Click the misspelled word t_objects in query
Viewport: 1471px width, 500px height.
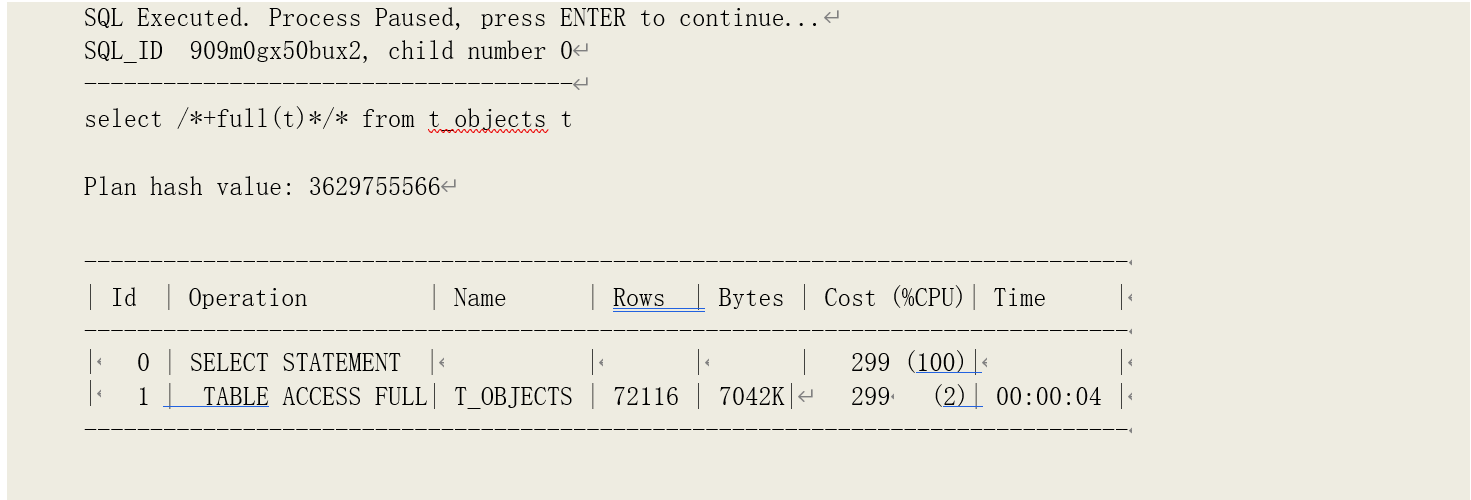[x=487, y=120]
